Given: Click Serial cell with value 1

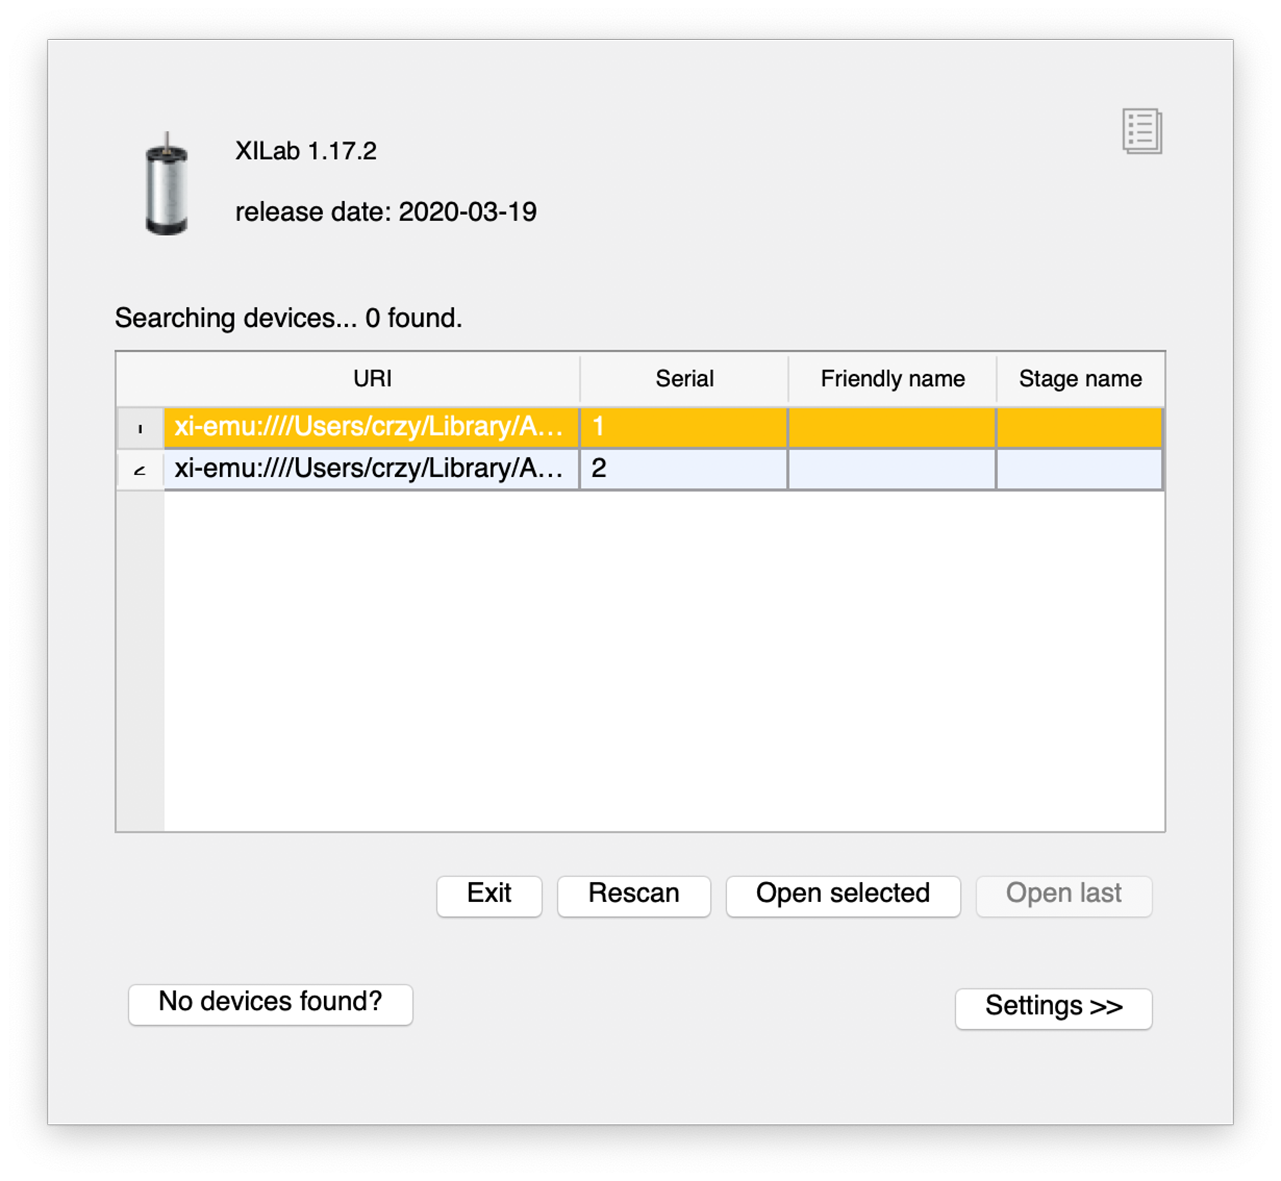Looking at the screenshot, I should 684,428.
